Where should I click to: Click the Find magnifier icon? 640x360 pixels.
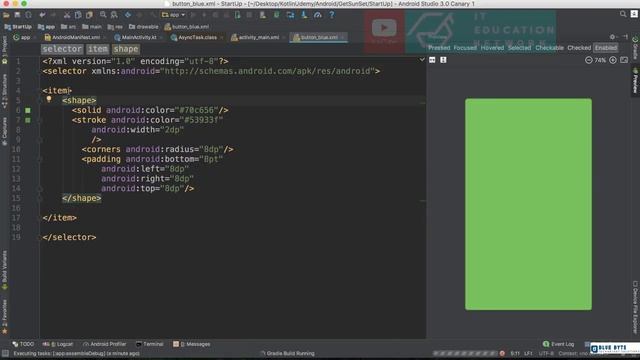pos(103,15)
